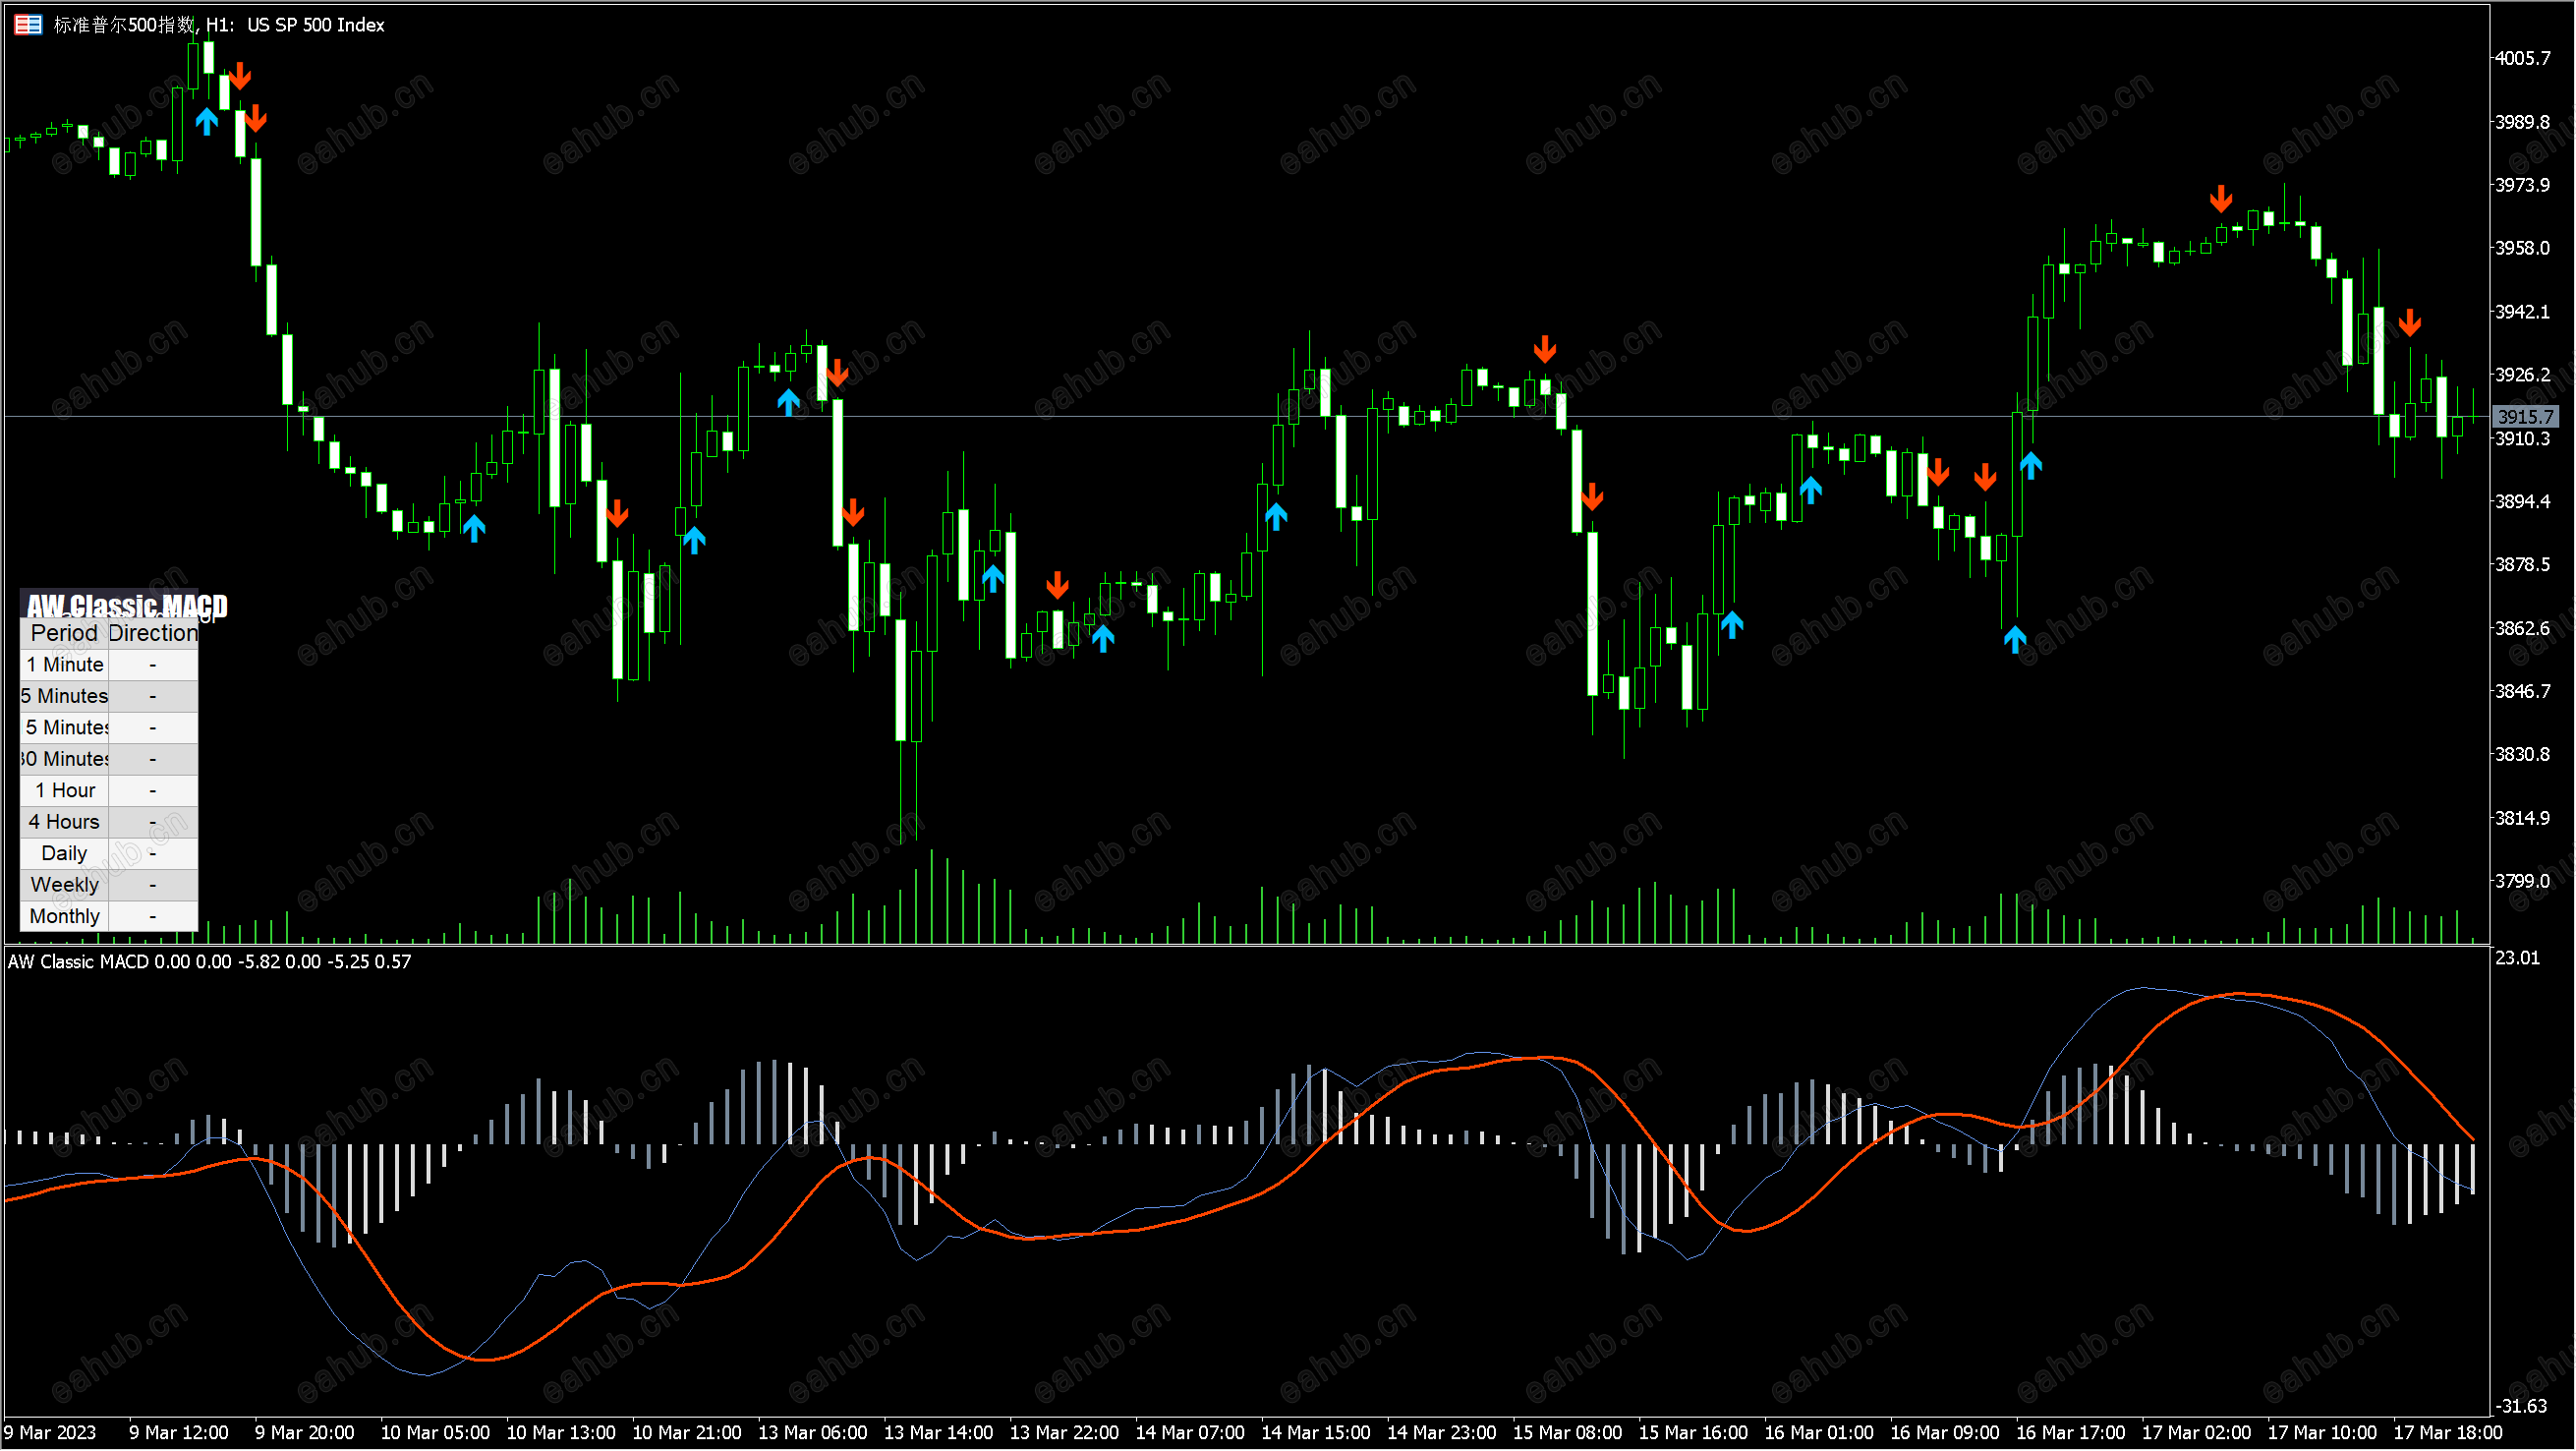2576x1451 pixels.
Task: Click the Direction column header
Action: click(153, 634)
